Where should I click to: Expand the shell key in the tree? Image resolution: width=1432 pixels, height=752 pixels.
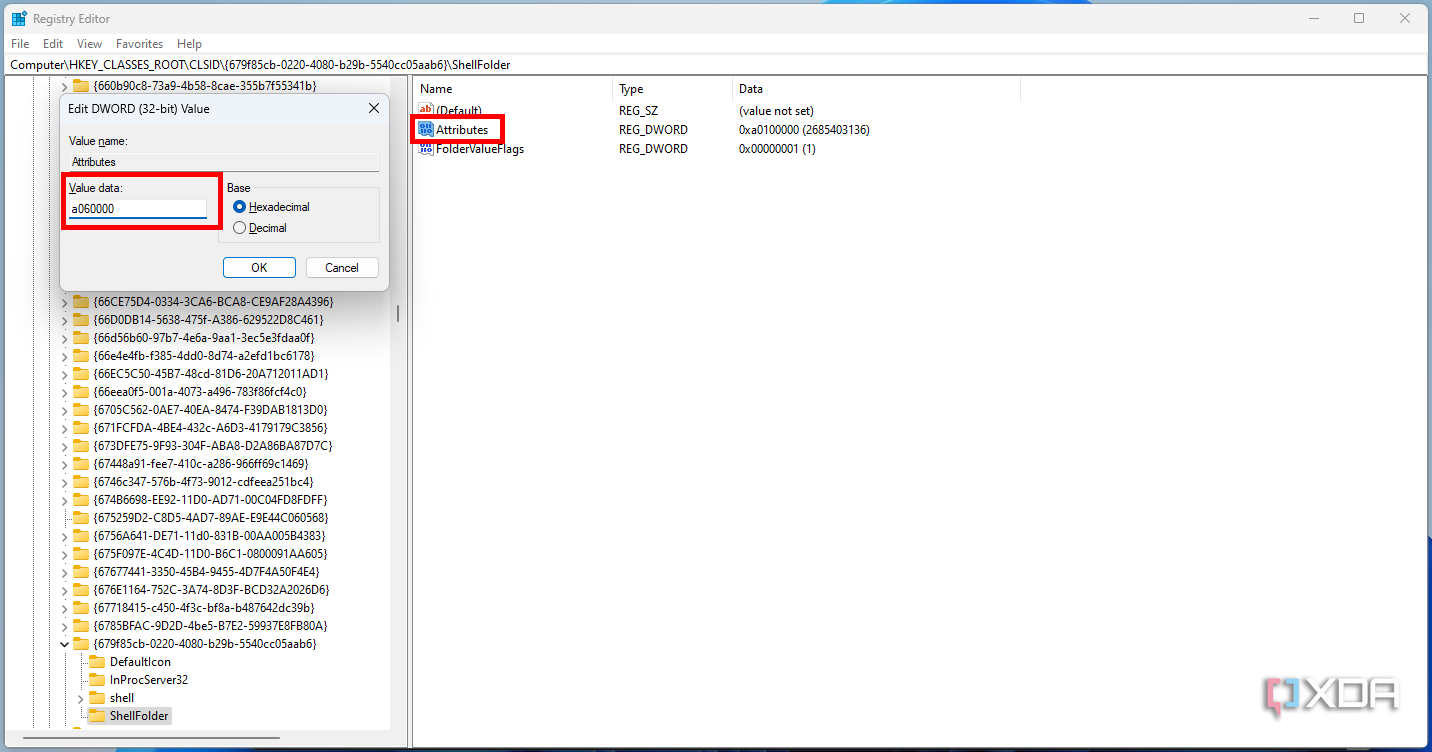coord(80,697)
